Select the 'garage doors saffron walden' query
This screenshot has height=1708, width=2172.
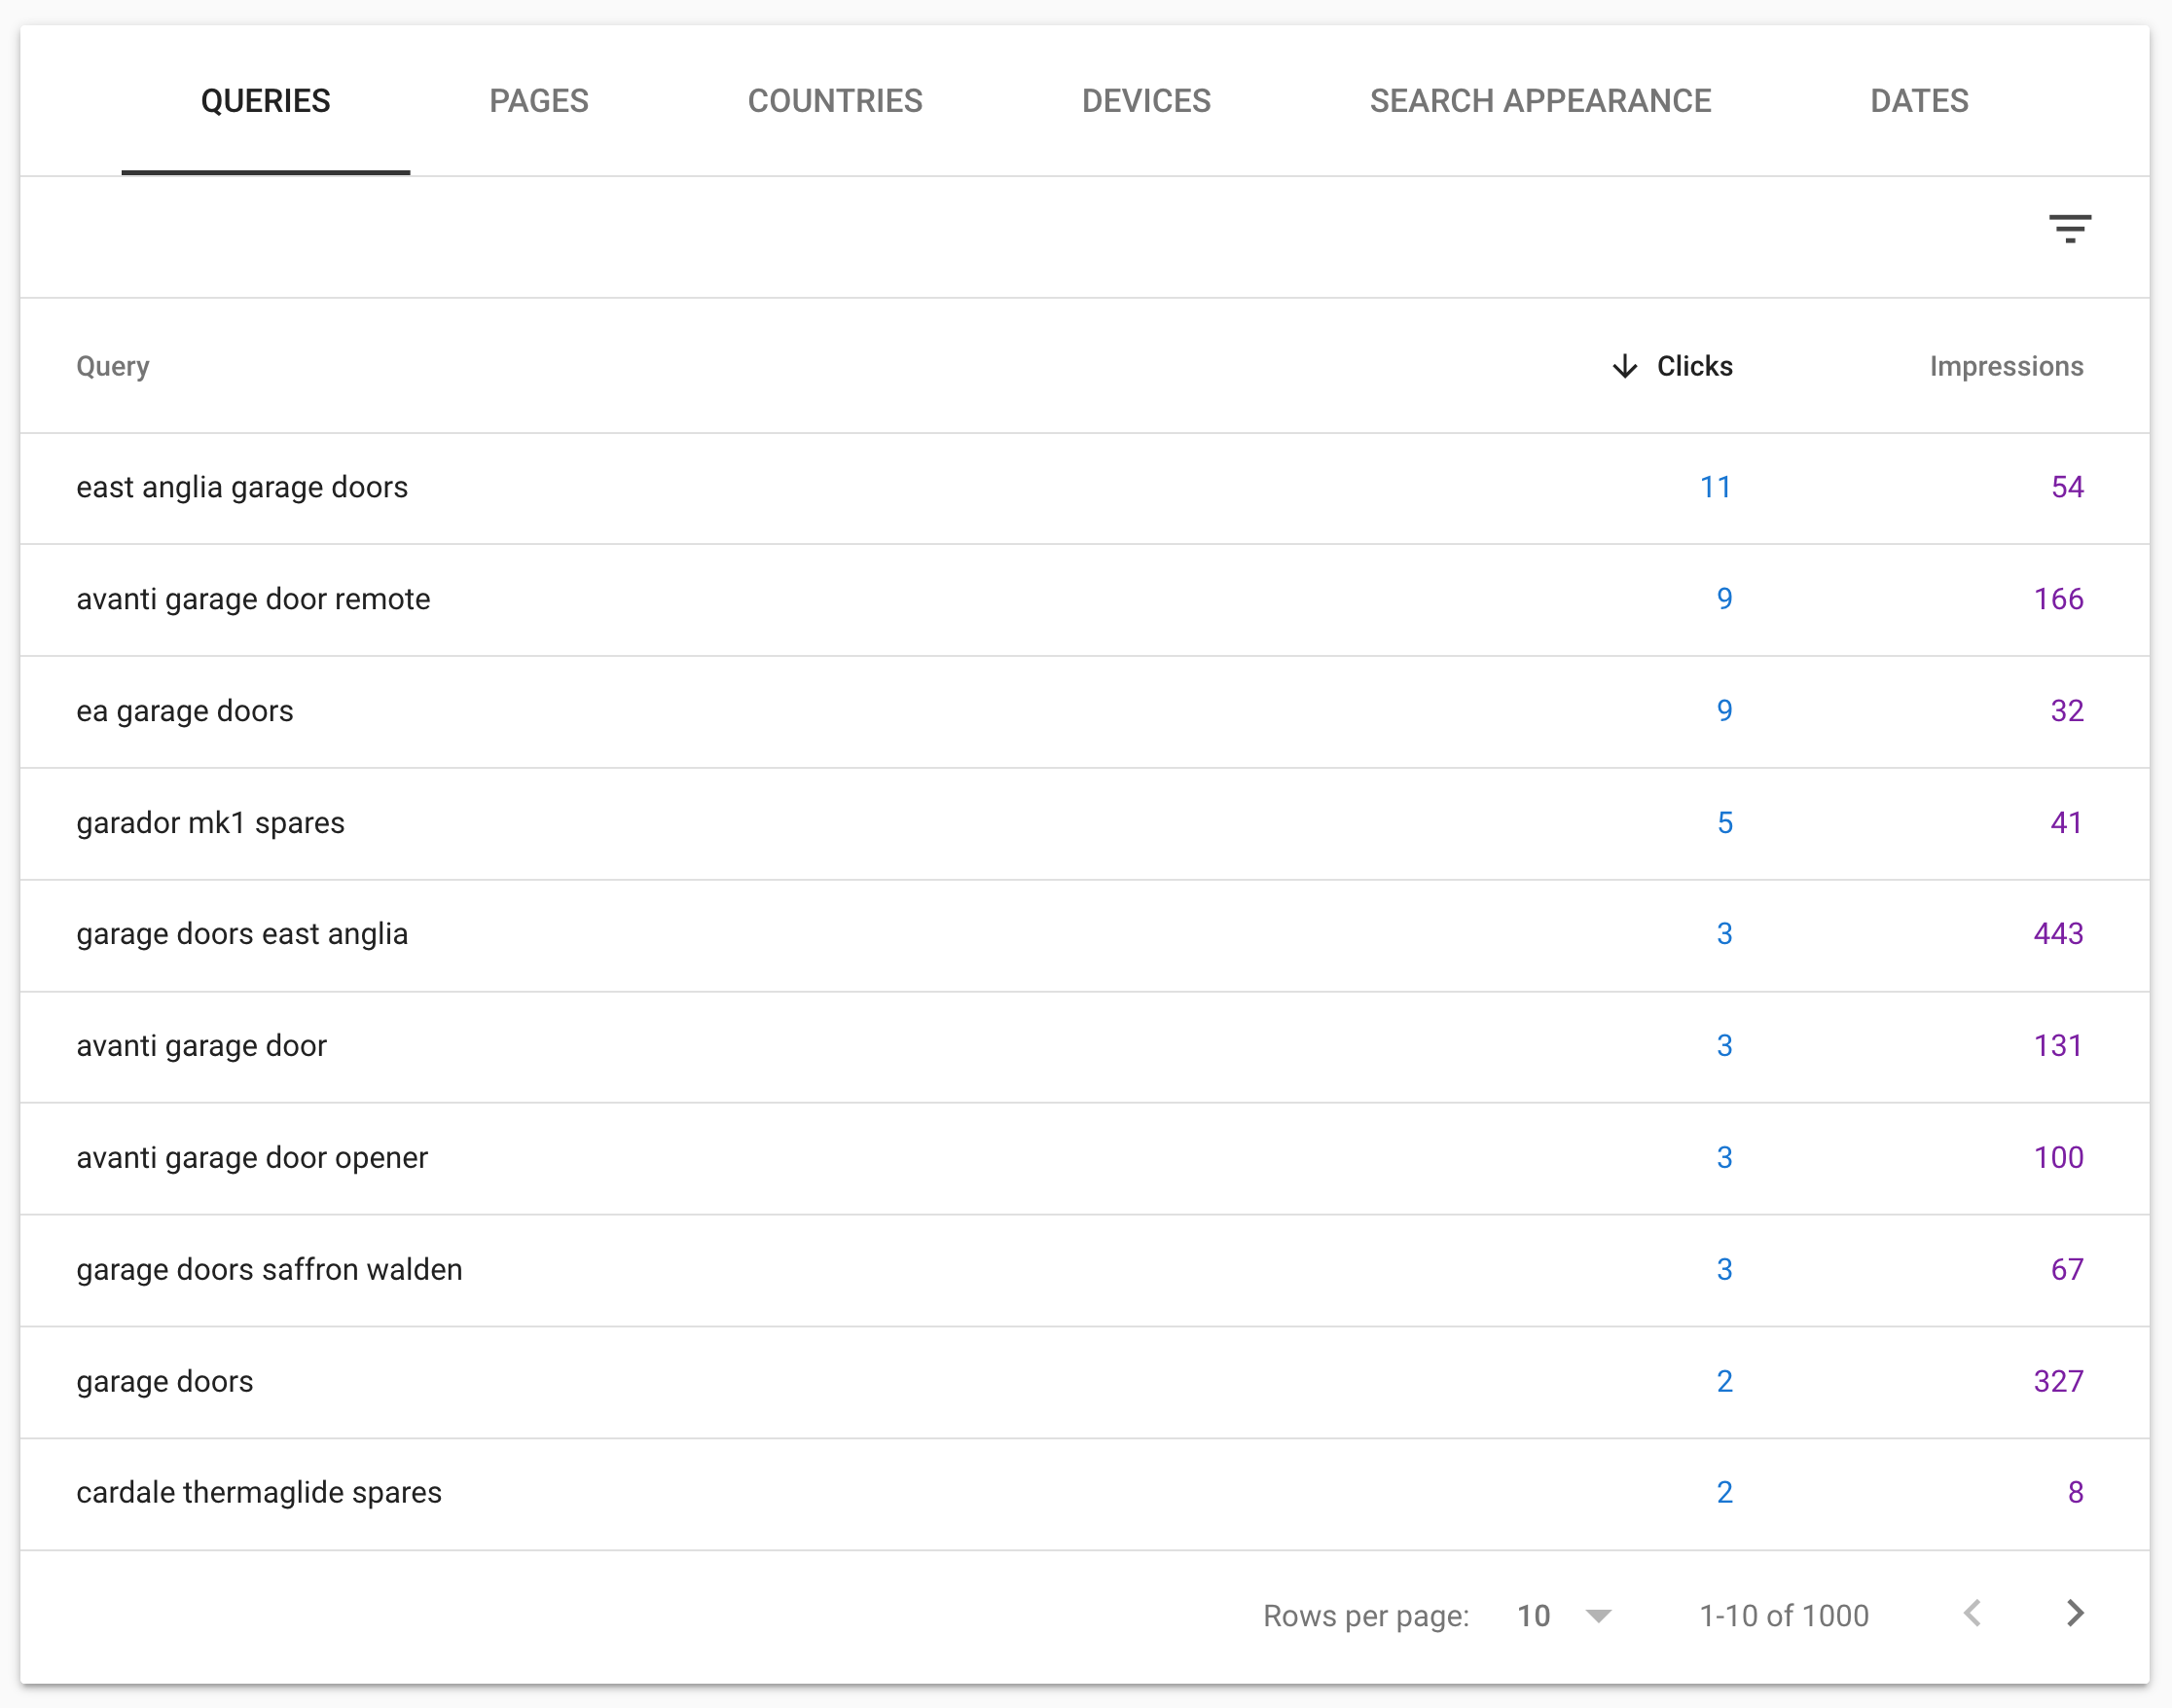click(x=269, y=1270)
